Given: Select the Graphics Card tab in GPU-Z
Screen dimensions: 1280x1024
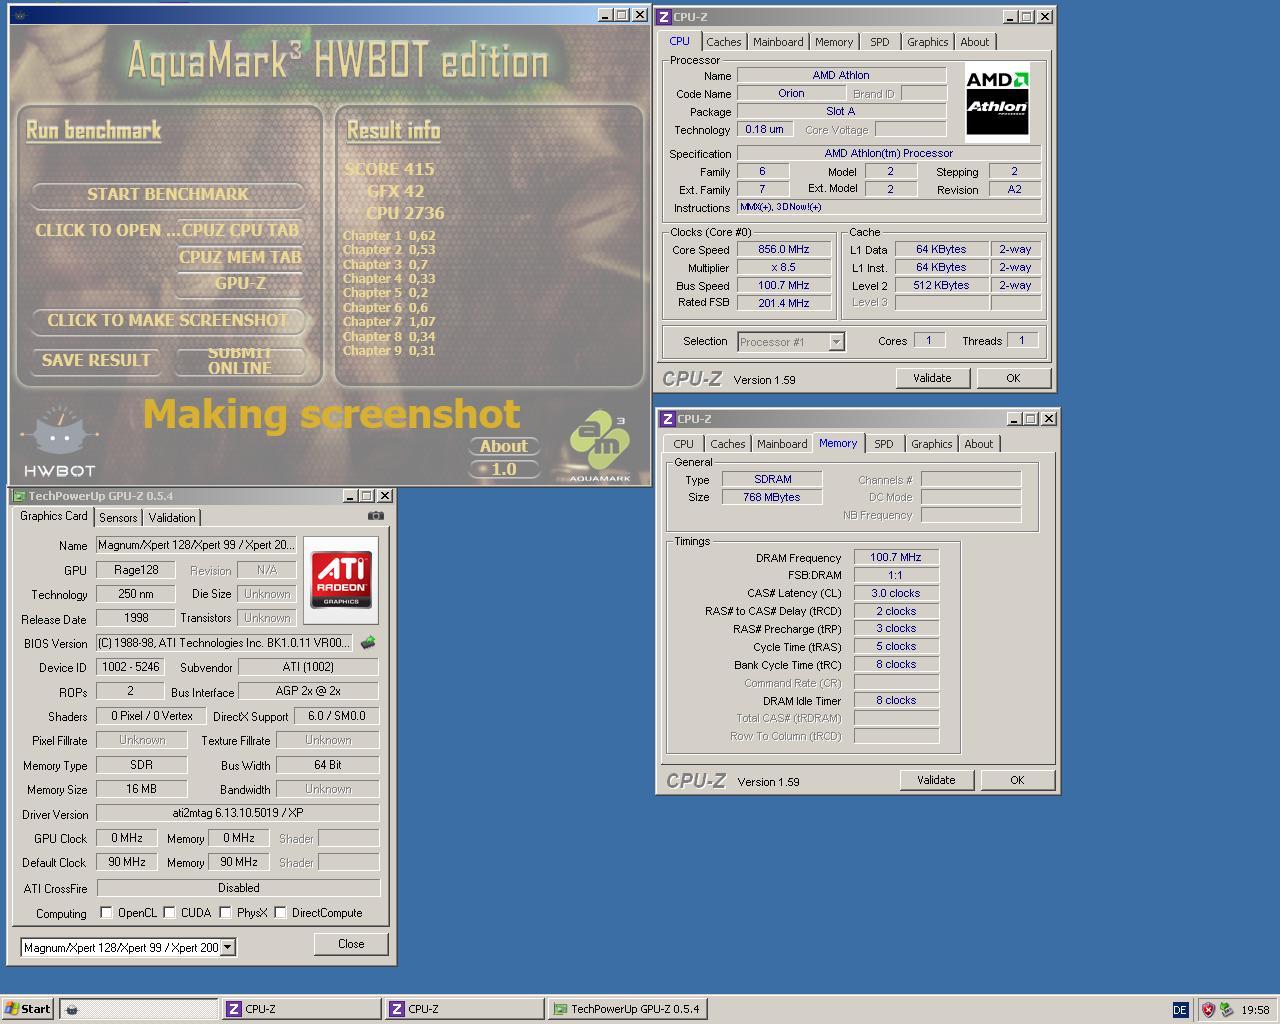Looking at the screenshot, I should point(54,516).
